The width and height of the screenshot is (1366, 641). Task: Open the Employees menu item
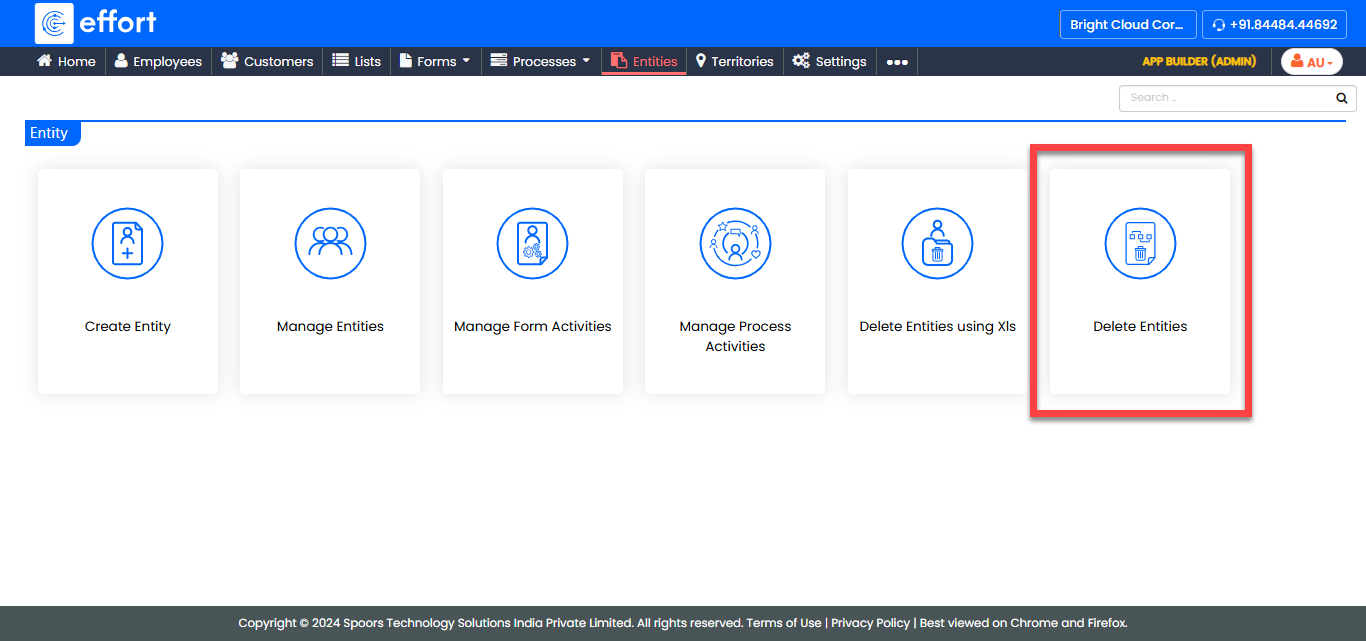[158, 61]
